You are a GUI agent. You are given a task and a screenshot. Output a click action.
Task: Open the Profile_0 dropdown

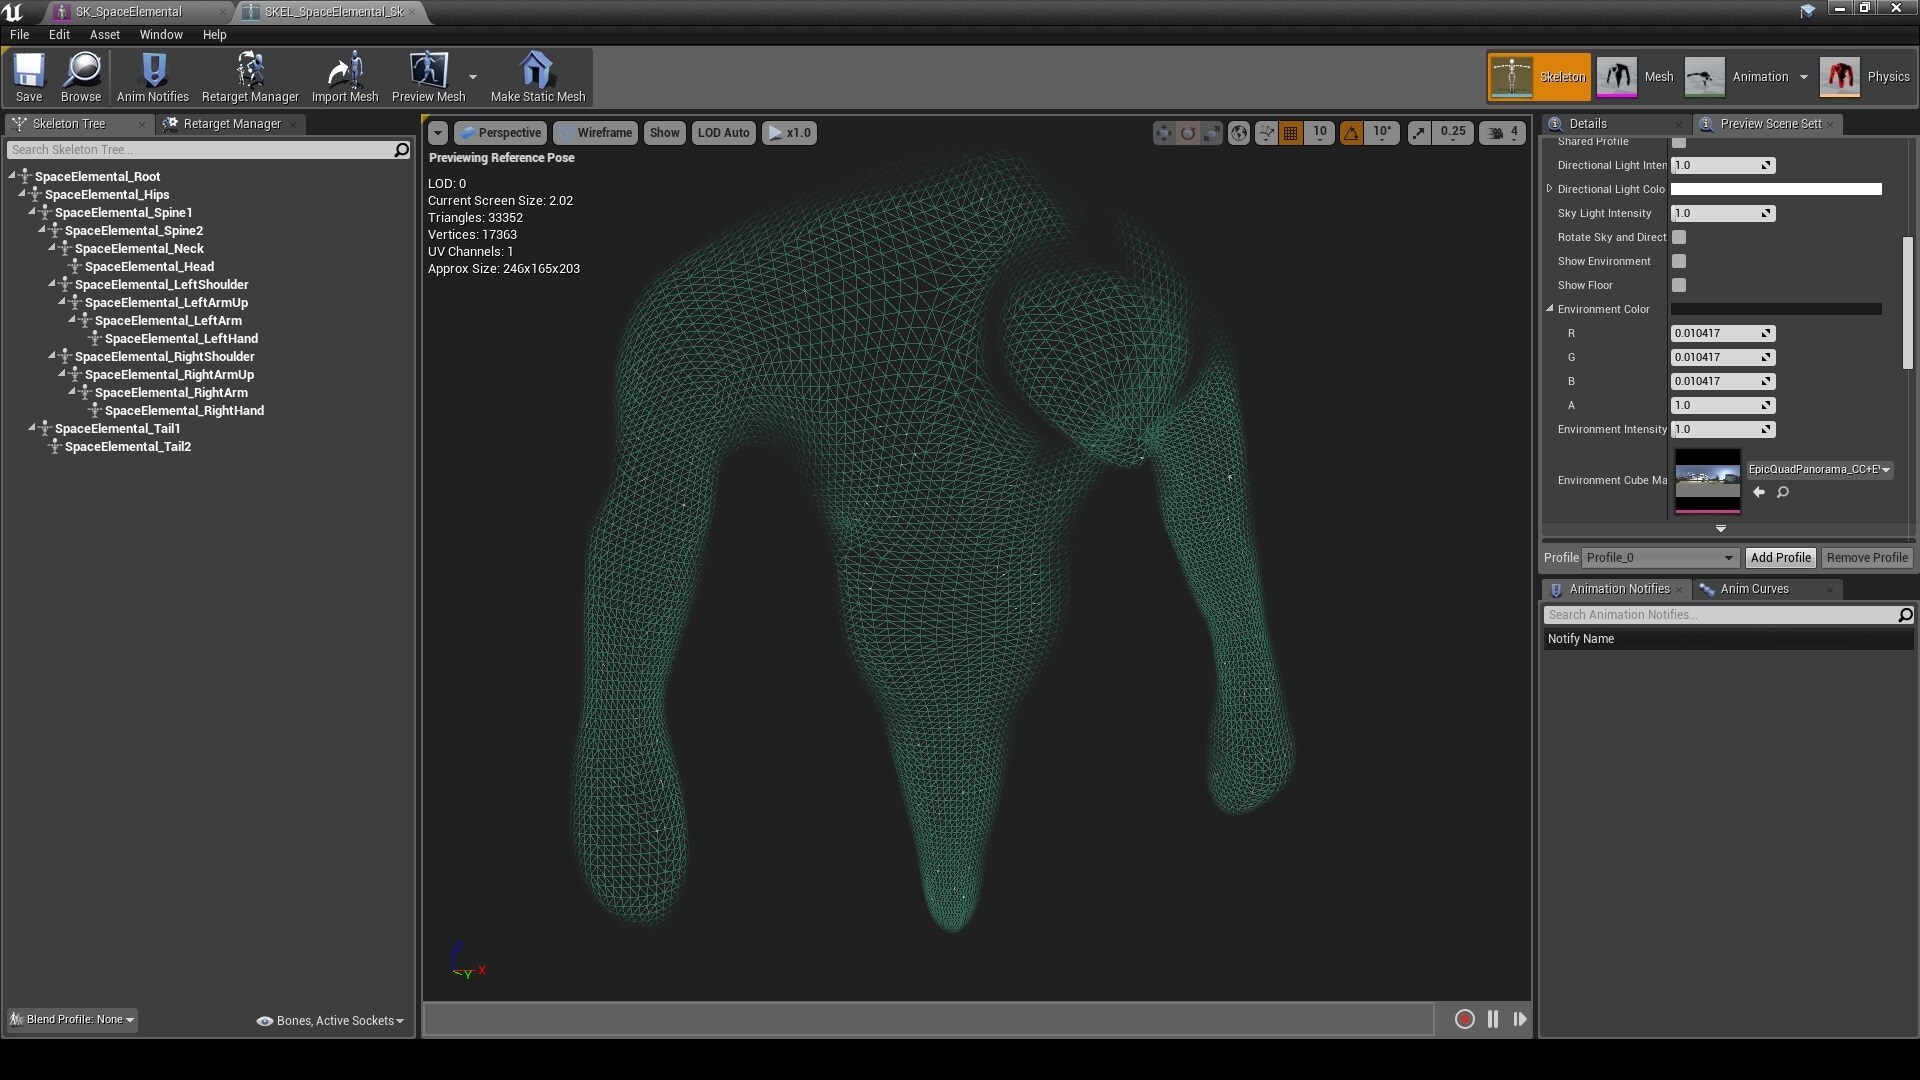click(x=1659, y=558)
